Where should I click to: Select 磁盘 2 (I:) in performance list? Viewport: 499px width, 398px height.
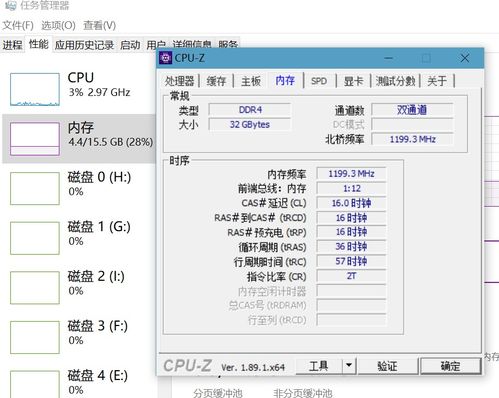point(79,288)
